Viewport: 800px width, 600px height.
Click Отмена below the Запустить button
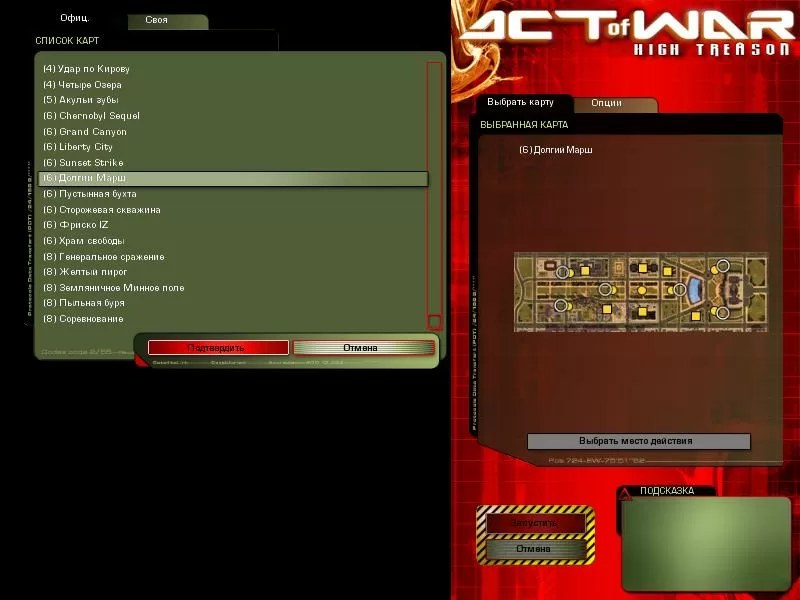coord(535,549)
